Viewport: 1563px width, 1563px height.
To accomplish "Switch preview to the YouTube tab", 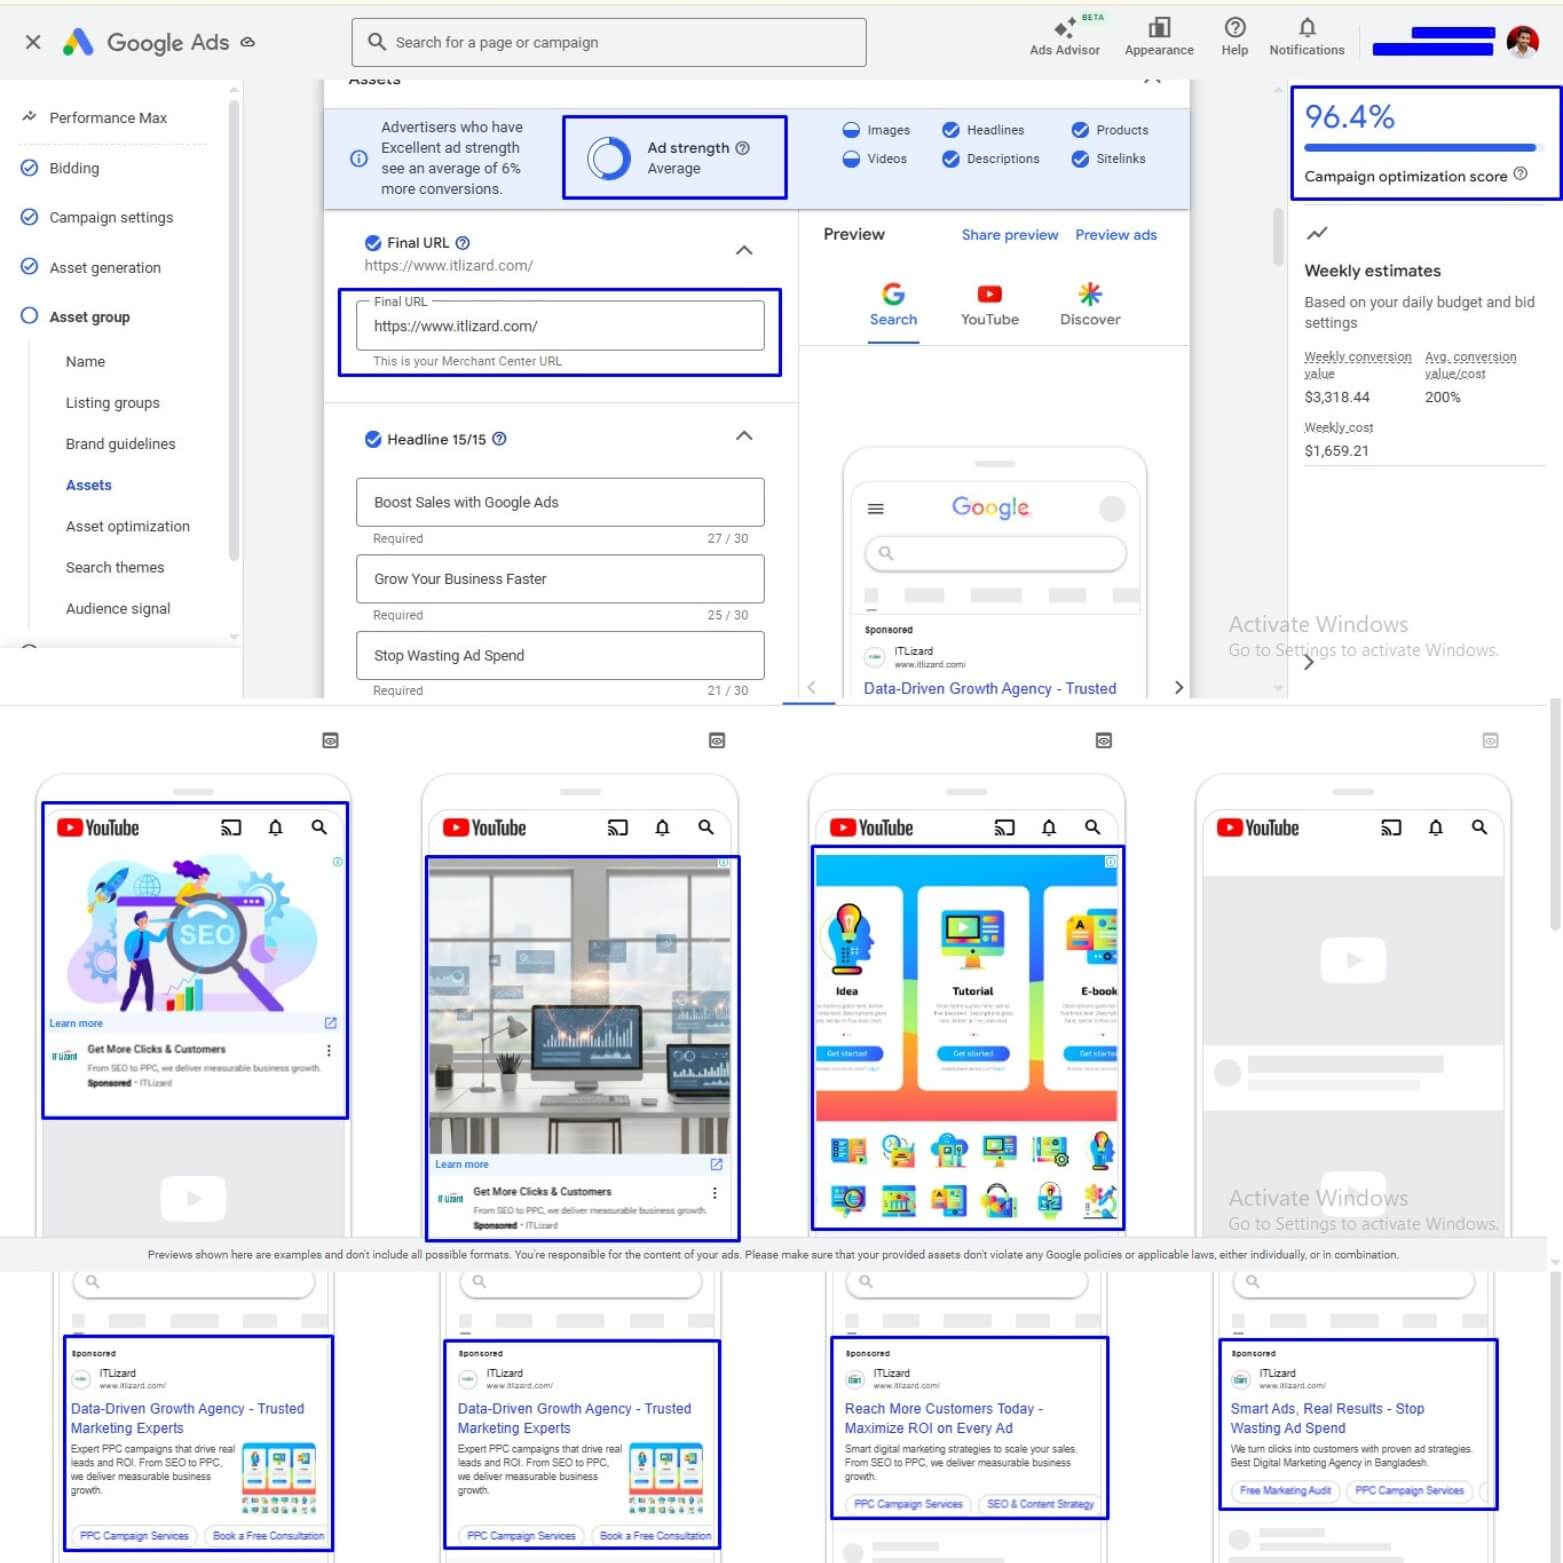I will point(989,304).
